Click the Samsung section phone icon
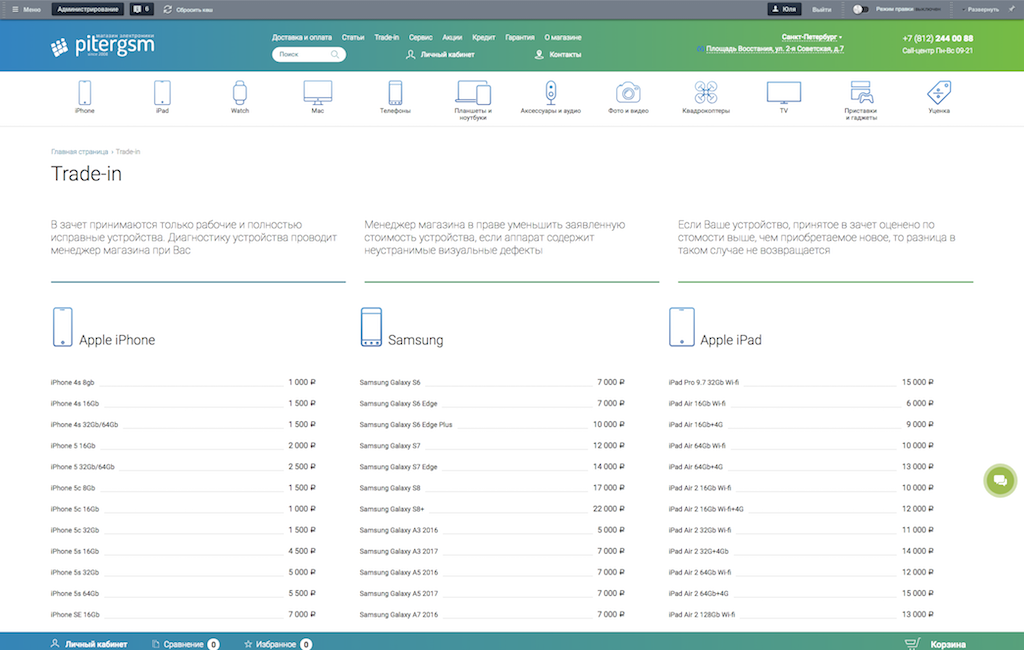 371,327
